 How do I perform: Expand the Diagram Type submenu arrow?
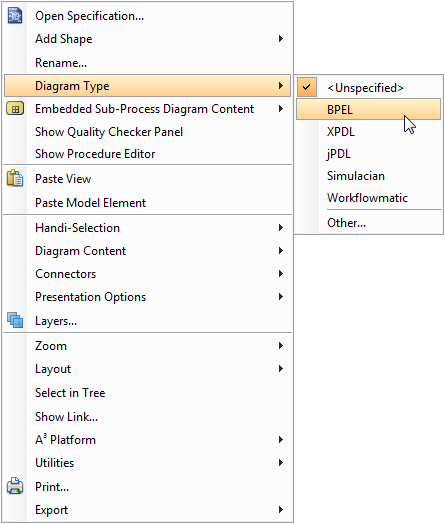(x=281, y=86)
